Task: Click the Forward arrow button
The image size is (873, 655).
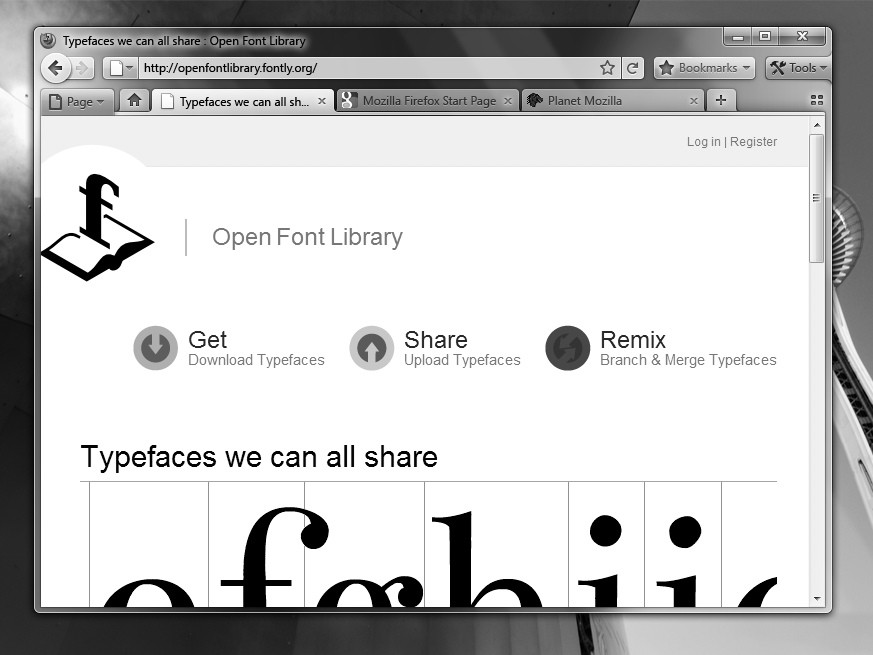Action: (81, 69)
